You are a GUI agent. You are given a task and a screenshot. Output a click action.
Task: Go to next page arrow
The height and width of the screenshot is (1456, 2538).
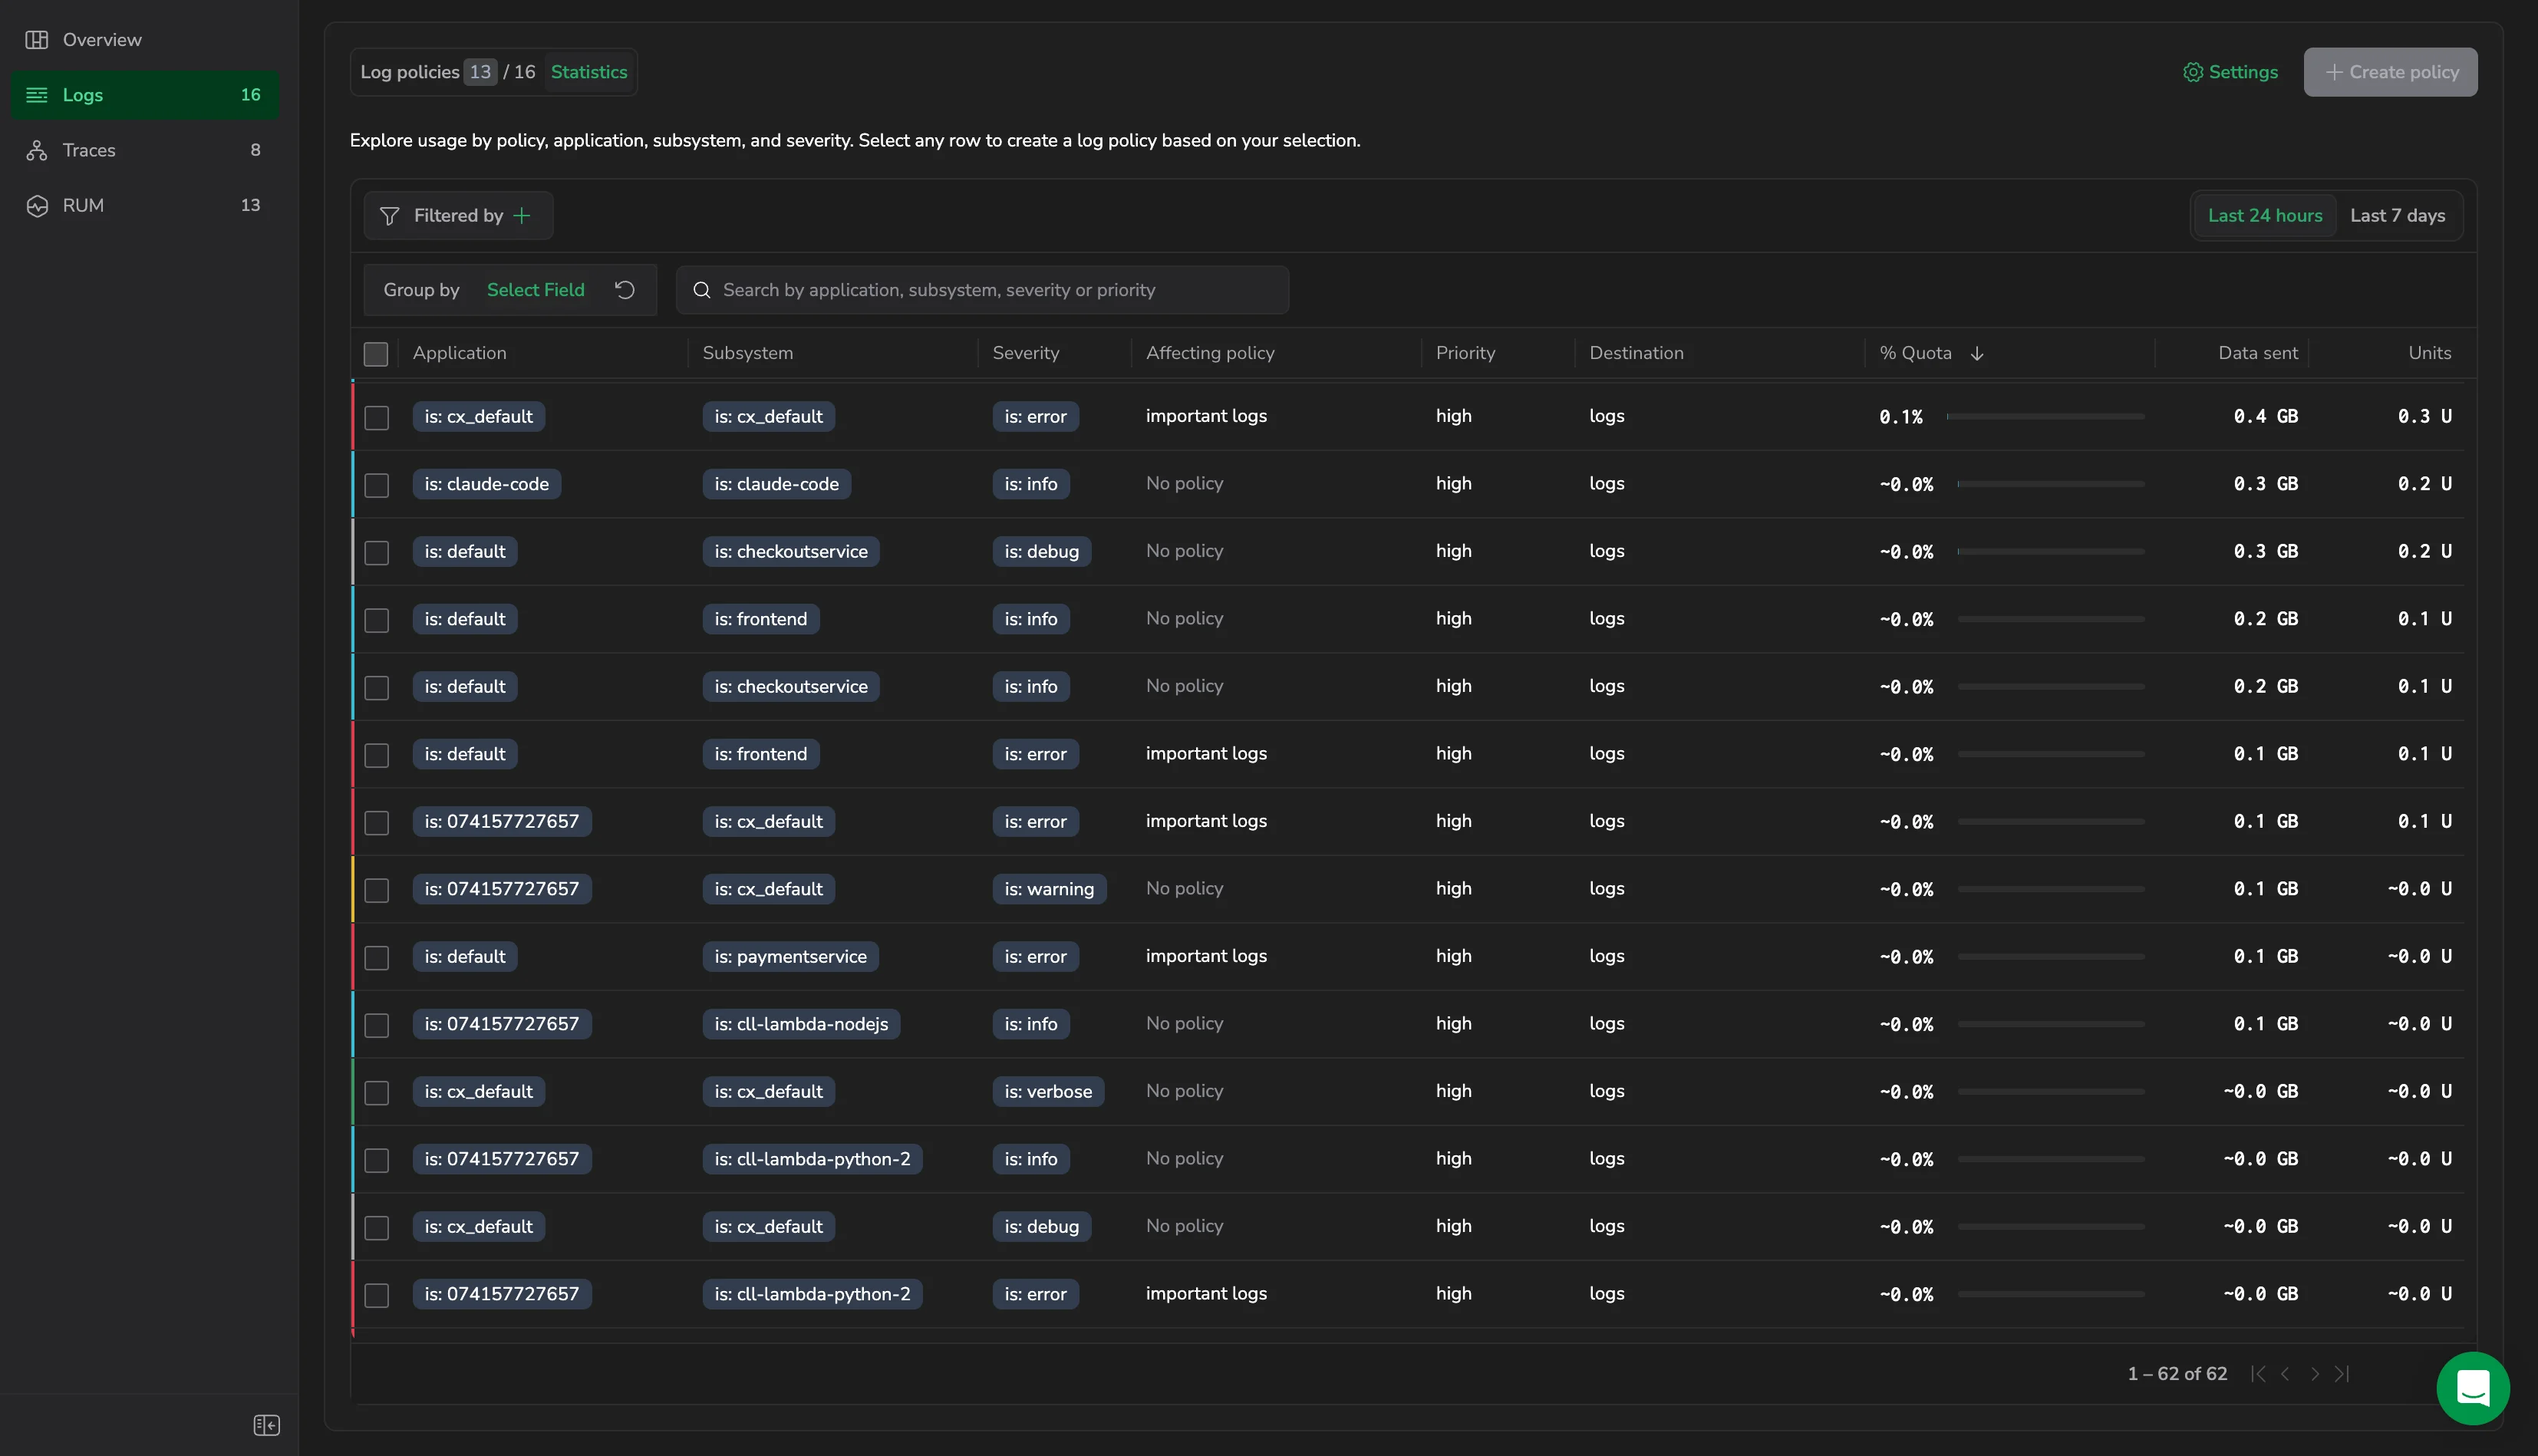[2314, 1374]
